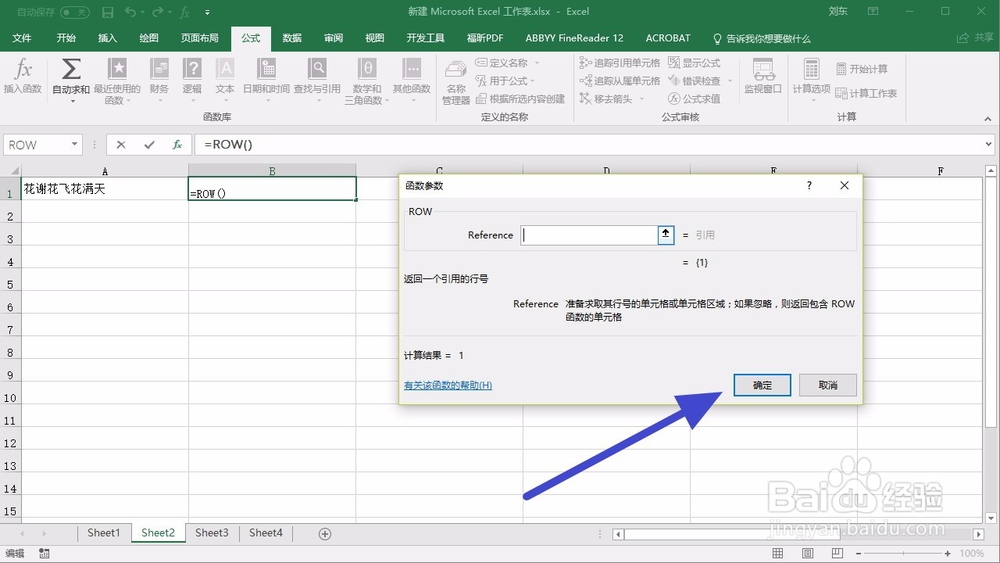This screenshot has height=563, width=1000.
Task: Close the Function Arguments dialog with X
Action: pyautogui.click(x=844, y=186)
